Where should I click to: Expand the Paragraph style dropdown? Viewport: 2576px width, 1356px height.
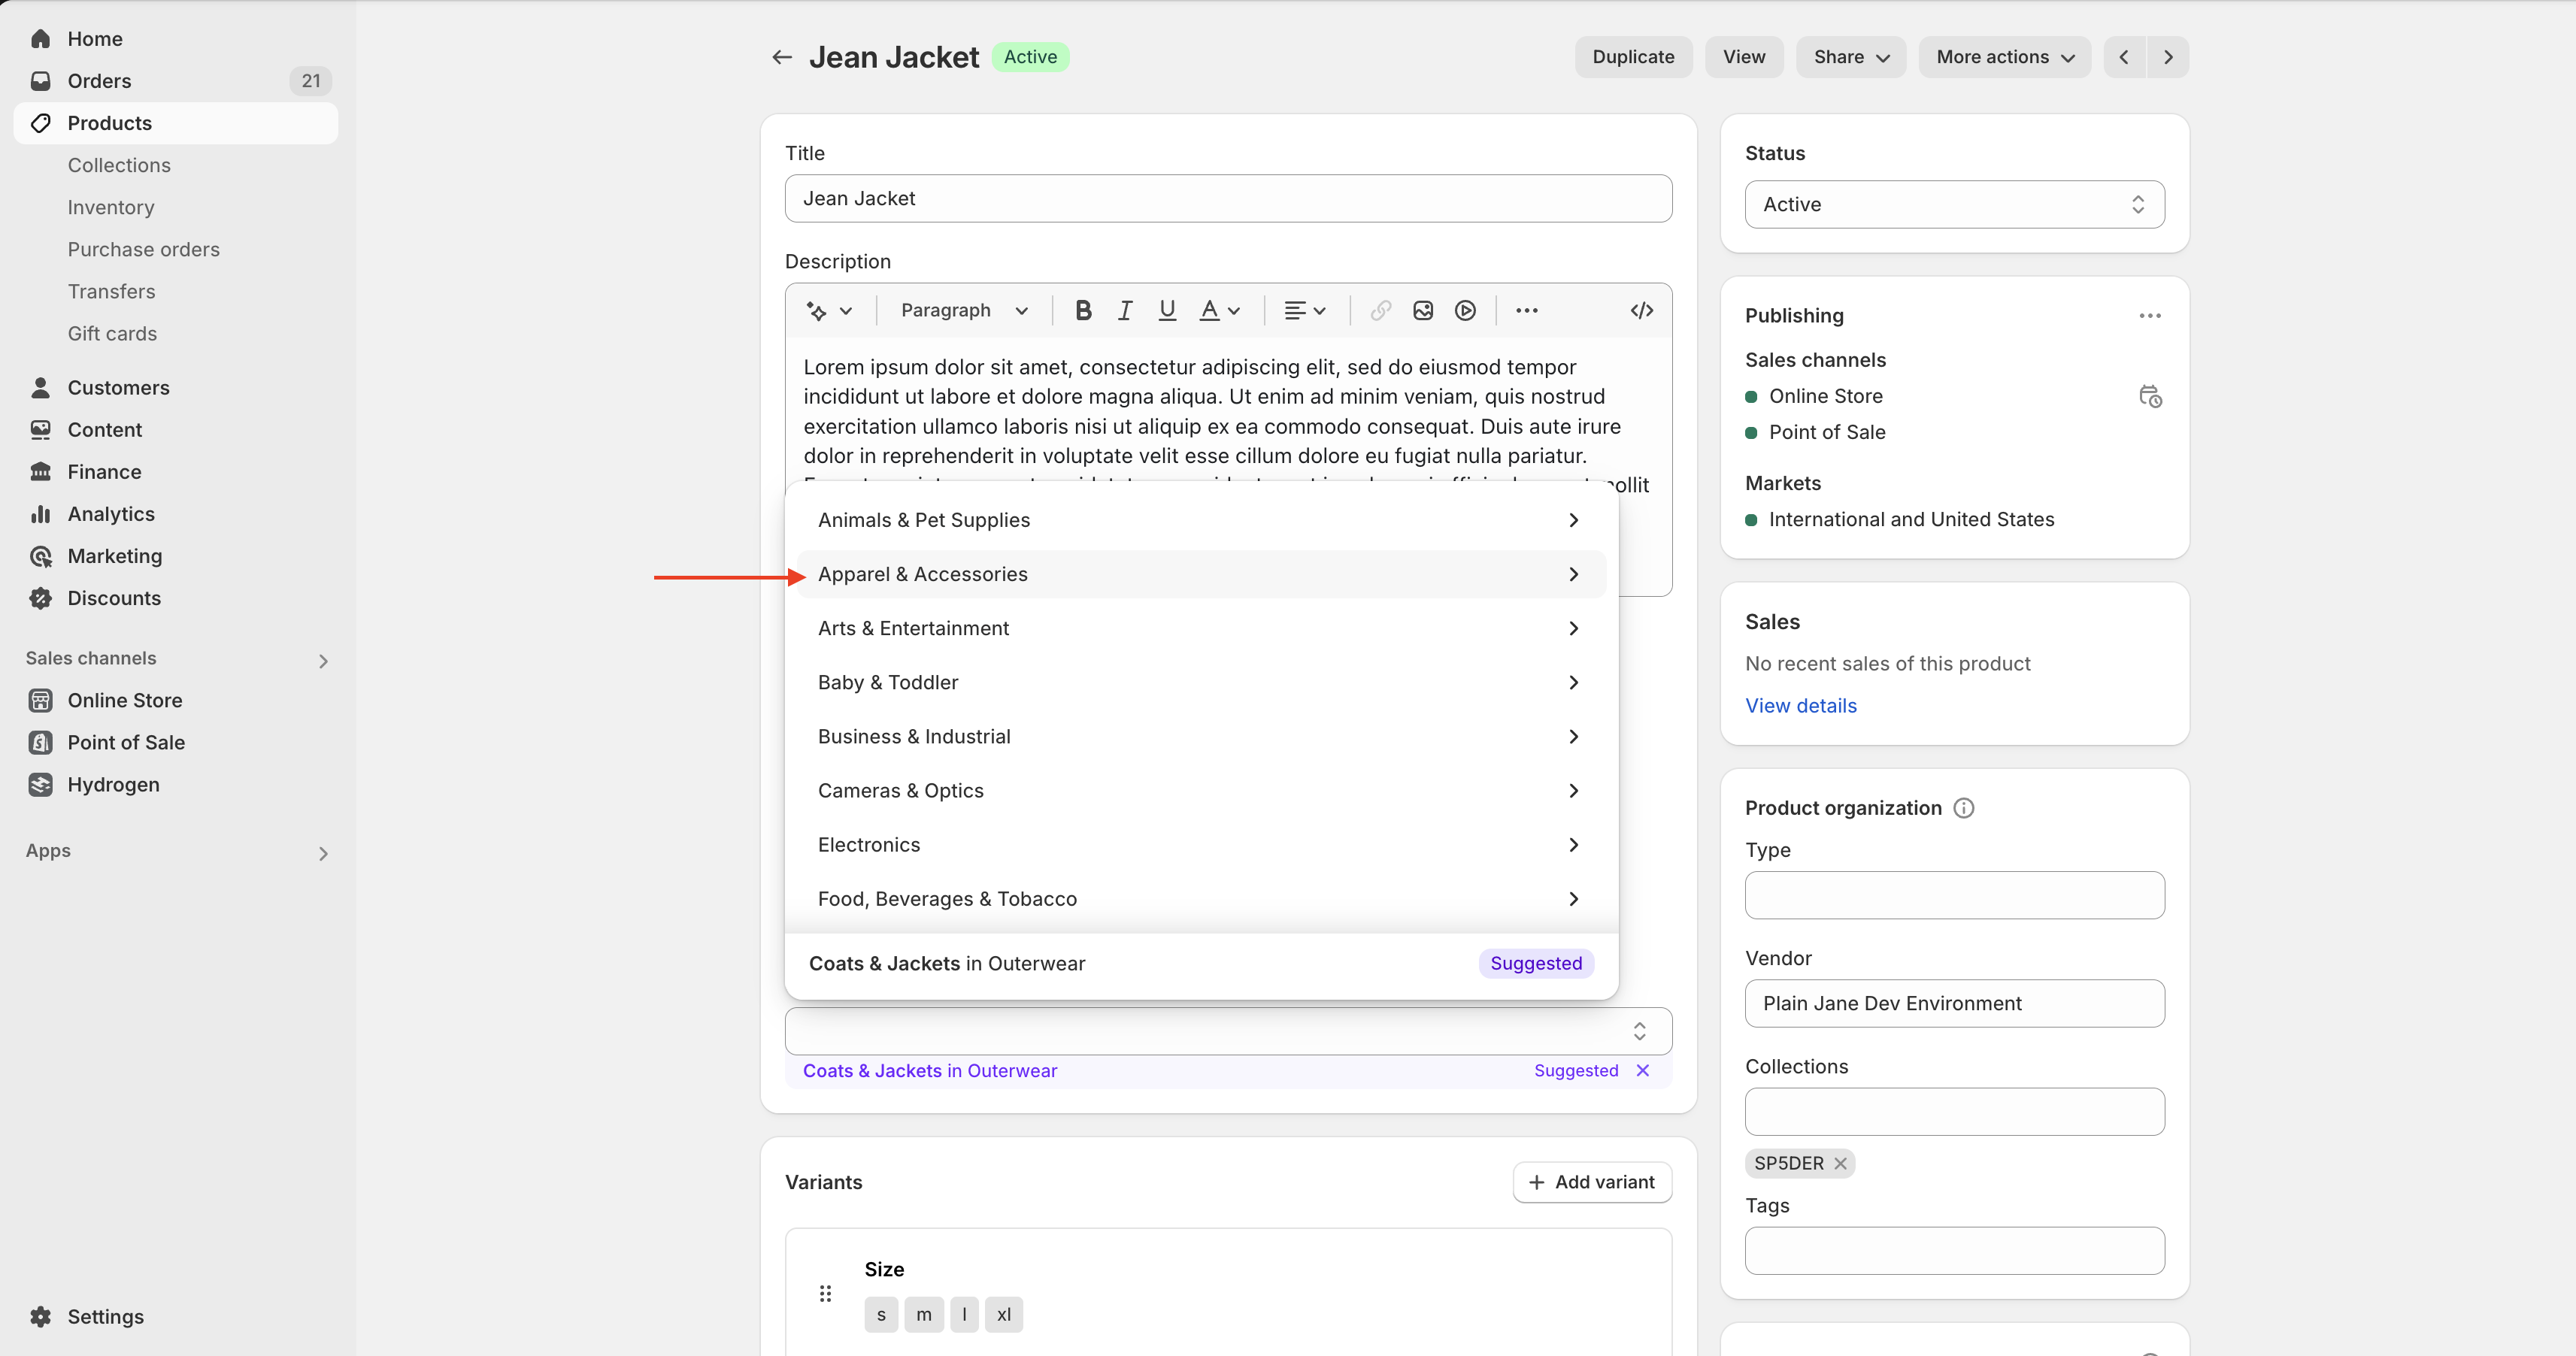click(x=963, y=310)
